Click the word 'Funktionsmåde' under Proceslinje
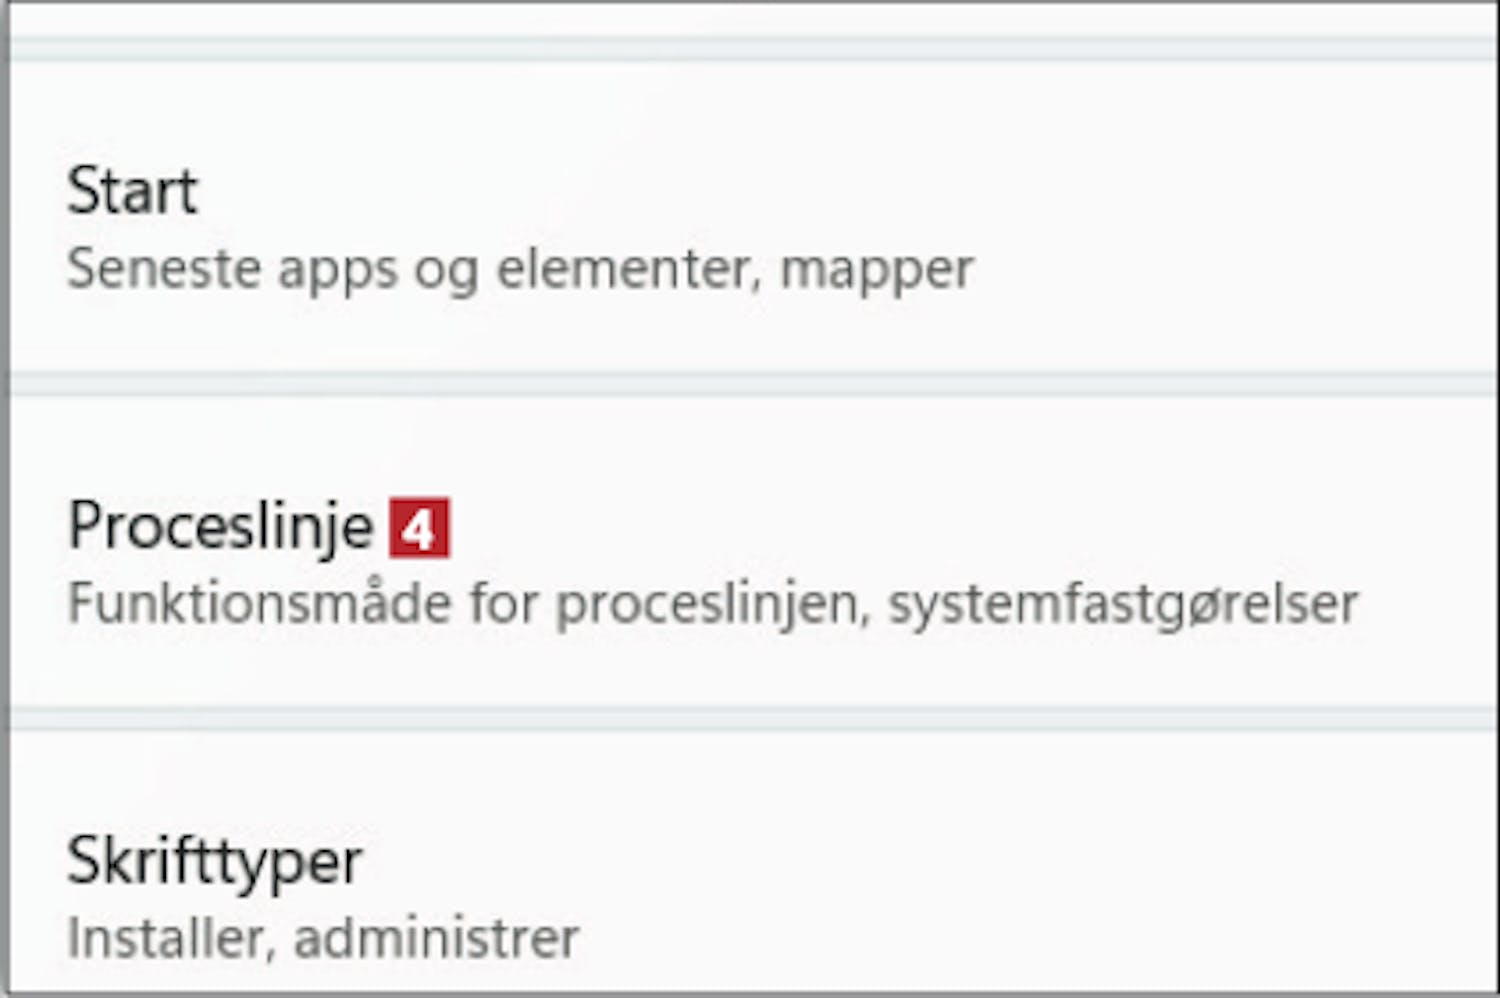 (x=259, y=605)
